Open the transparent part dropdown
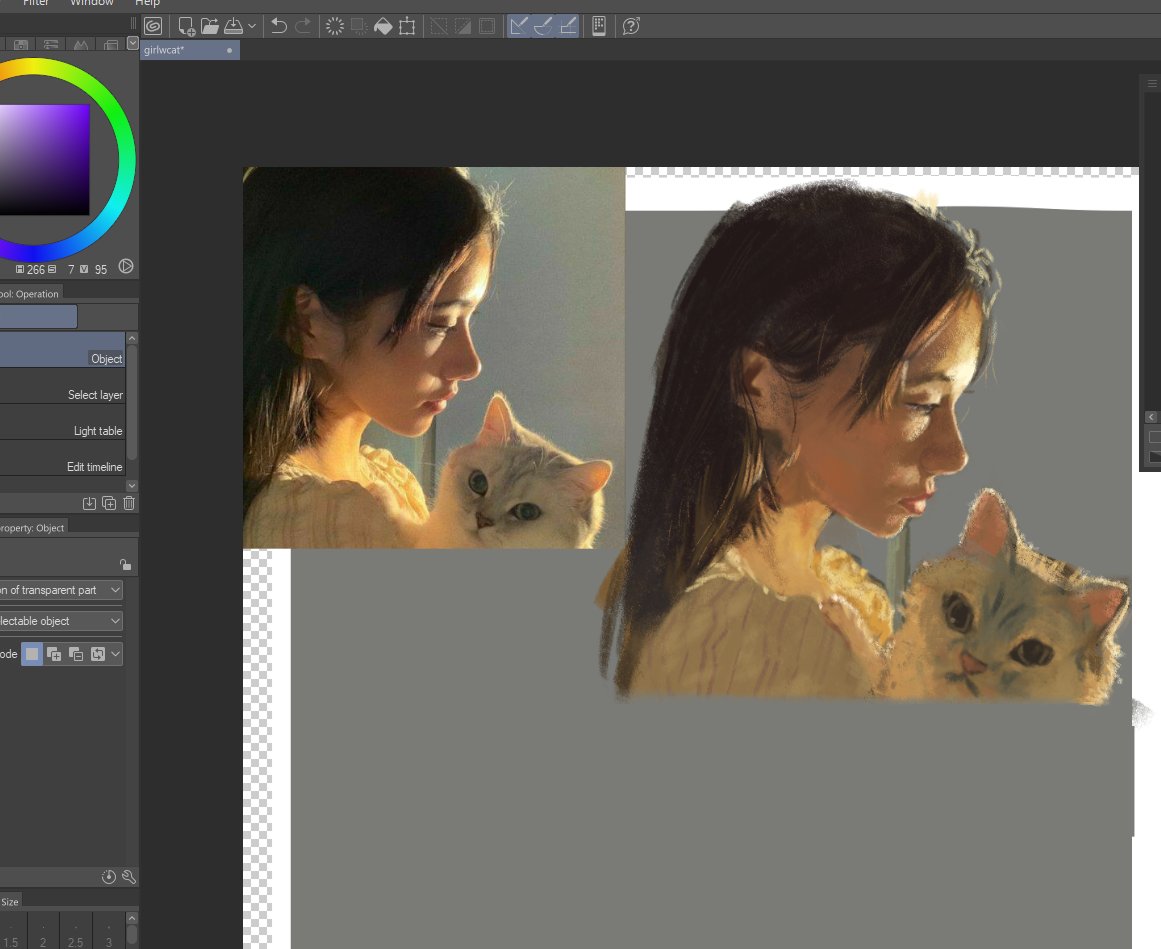The height and width of the screenshot is (949, 1161). tap(61, 590)
